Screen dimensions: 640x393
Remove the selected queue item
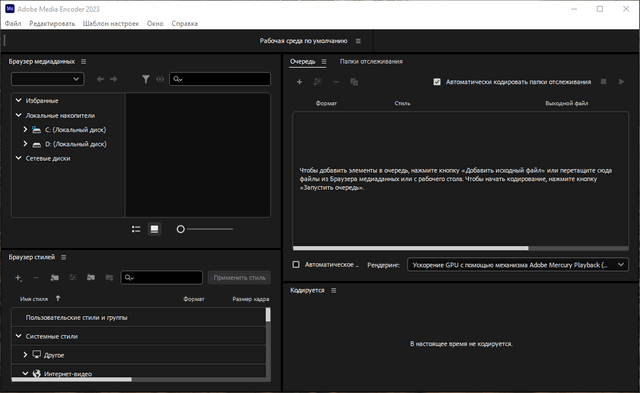click(x=336, y=82)
